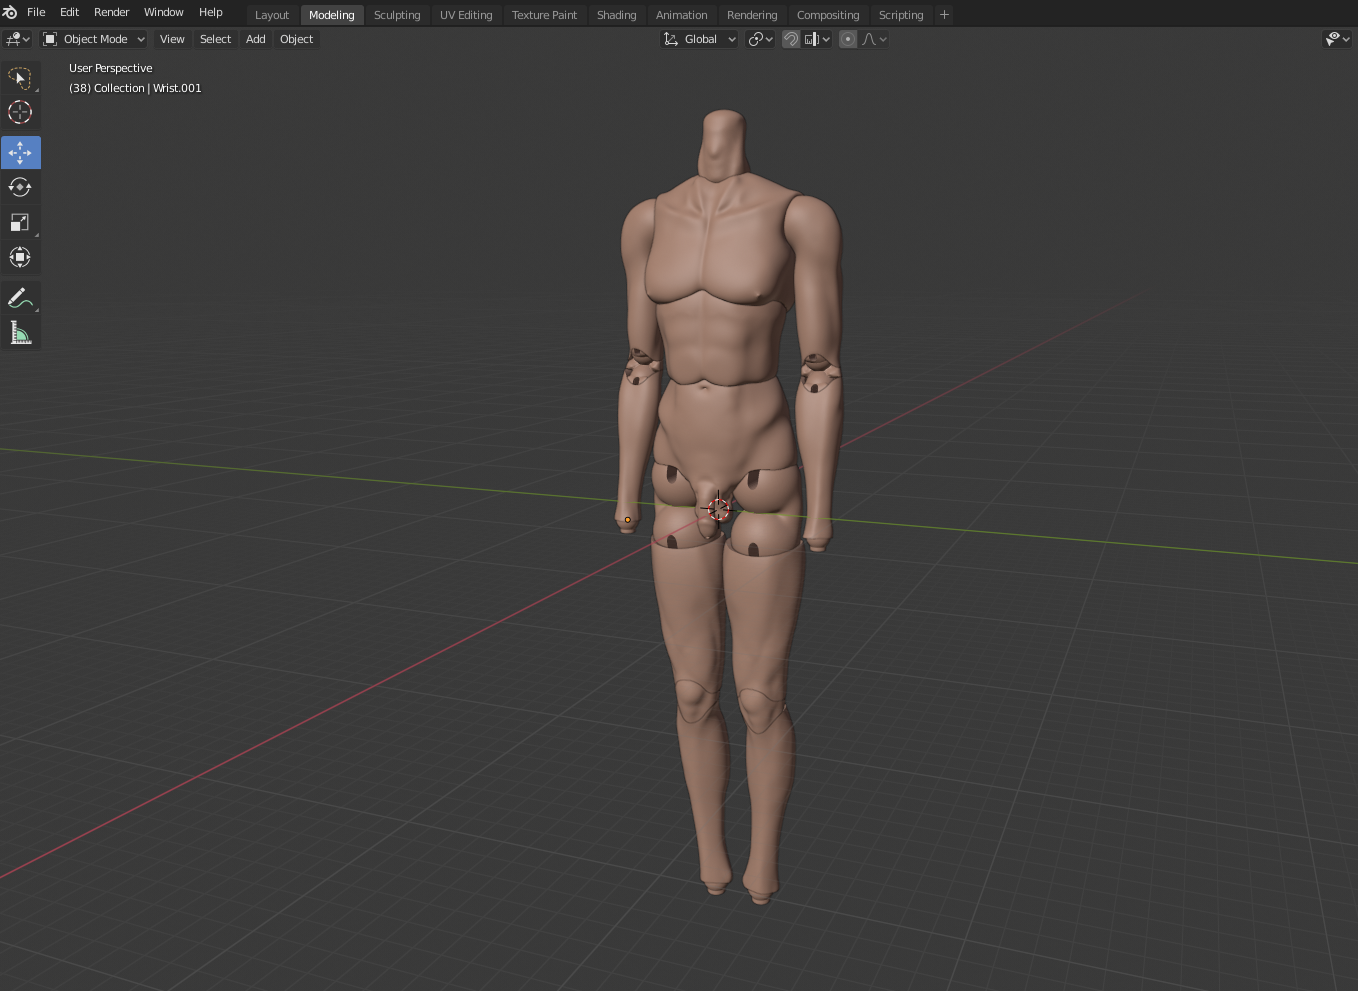Open proportional editing falloff dropdown
The height and width of the screenshot is (991, 1358).
[874, 39]
